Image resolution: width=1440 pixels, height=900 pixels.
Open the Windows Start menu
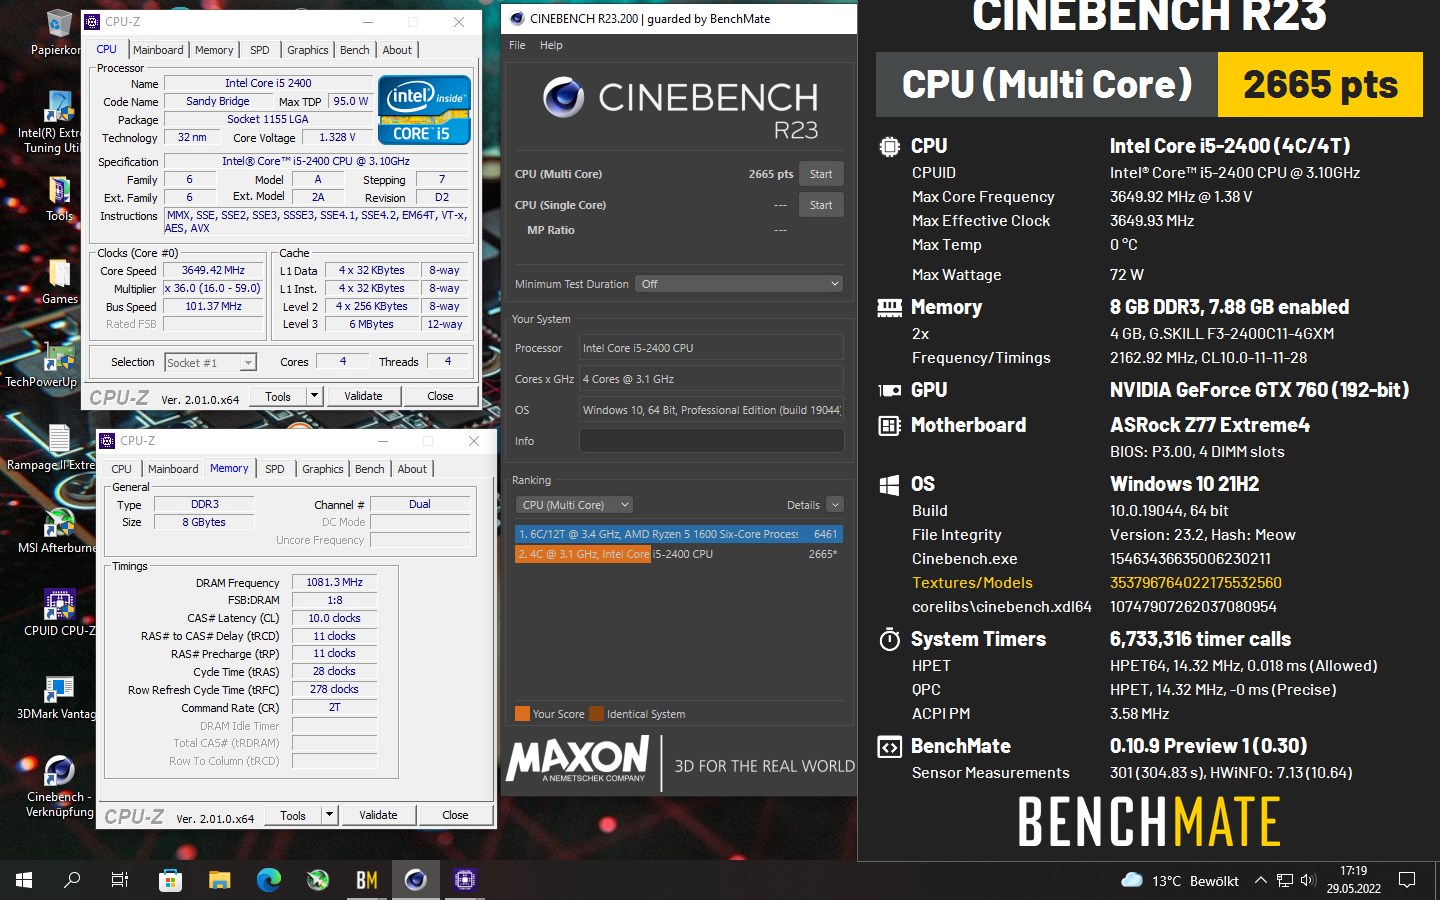pyautogui.click(x=24, y=880)
